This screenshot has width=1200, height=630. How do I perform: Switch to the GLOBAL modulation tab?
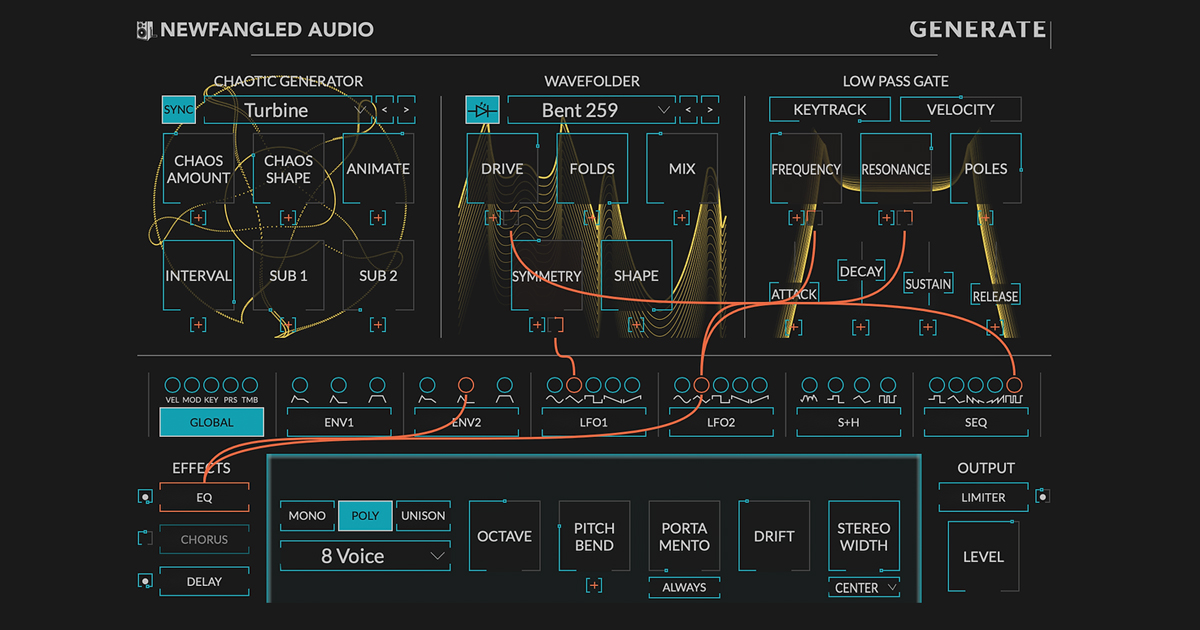(210, 422)
